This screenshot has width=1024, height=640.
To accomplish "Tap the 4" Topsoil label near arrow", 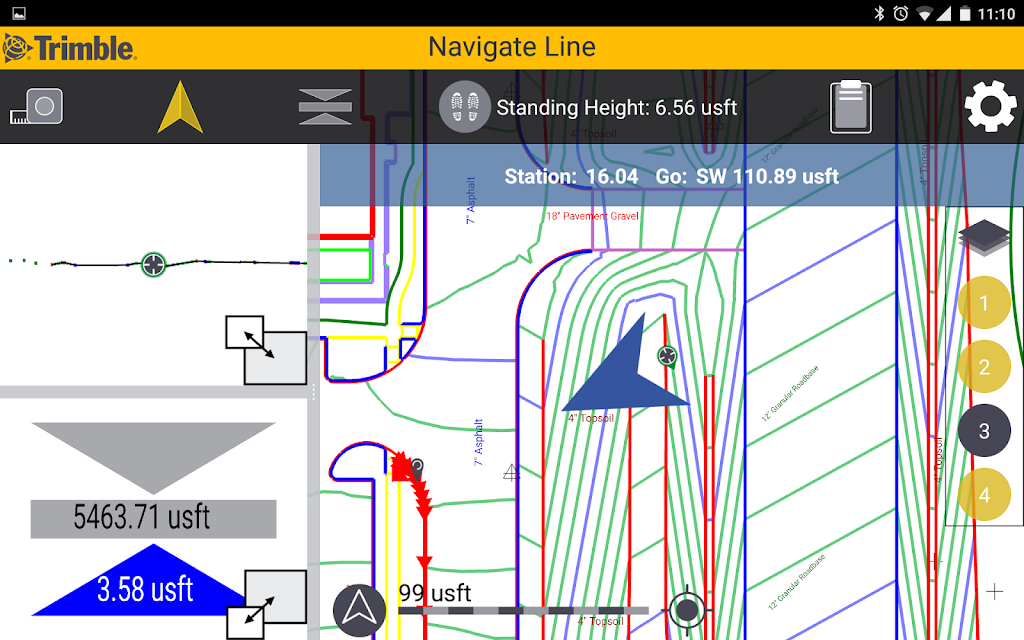I will [x=591, y=418].
